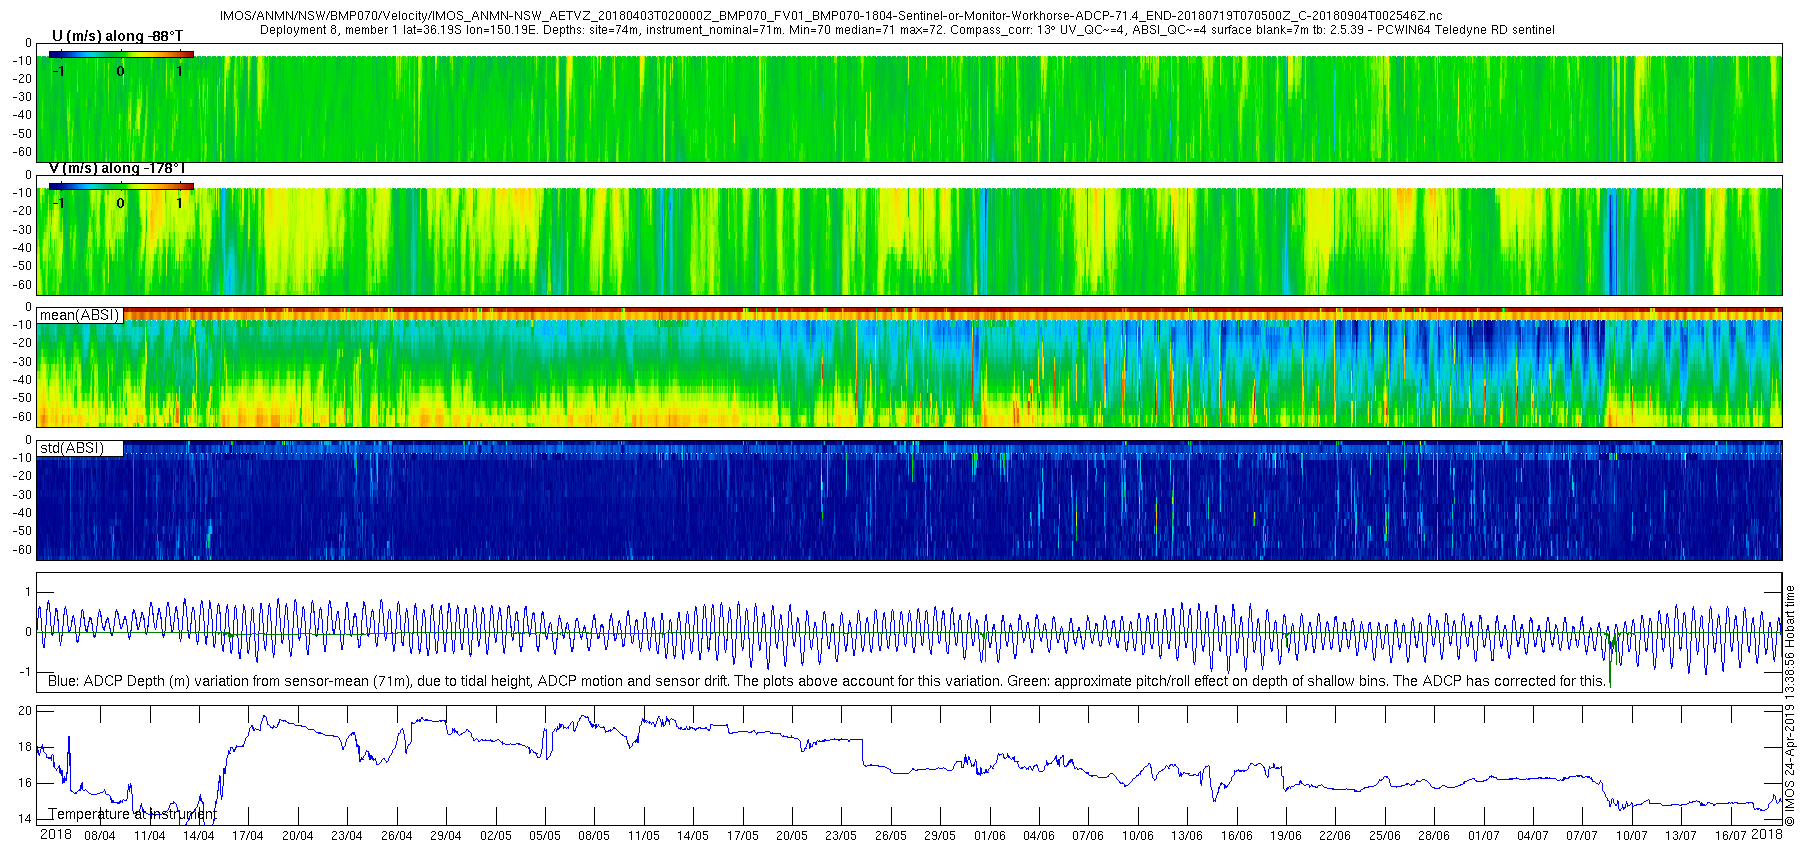Click the "18" tick on the temperature axis
This screenshot has width=1800, height=850.
coord(25,747)
